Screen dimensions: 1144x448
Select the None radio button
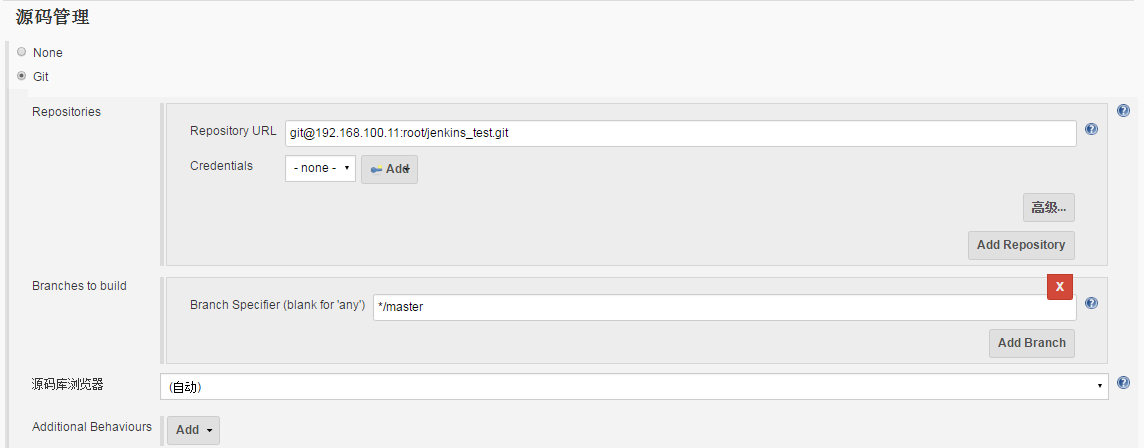coord(21,52)
